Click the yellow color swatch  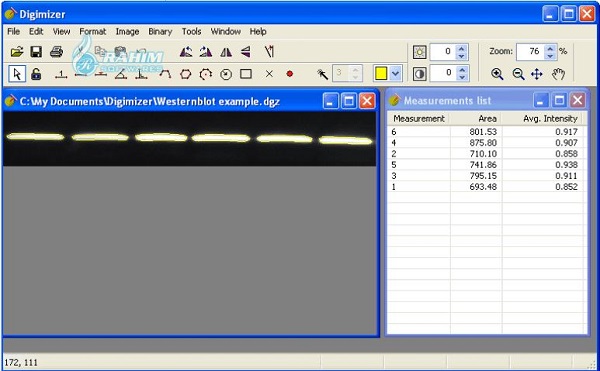tap(381, 73)
